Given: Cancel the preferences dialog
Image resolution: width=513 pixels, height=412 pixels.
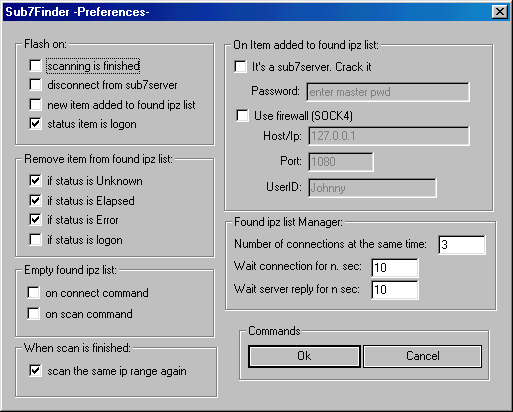Looking at the screenshot, I should pos(422,356).
